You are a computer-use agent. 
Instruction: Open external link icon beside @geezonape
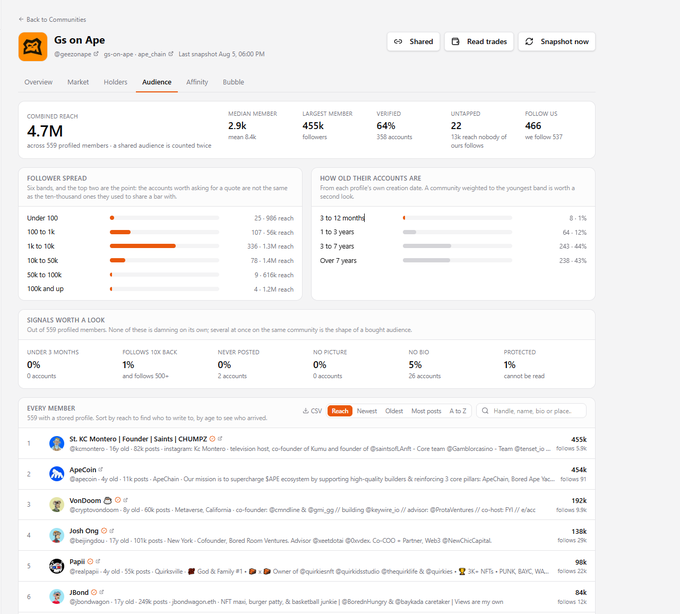(96, 54)
